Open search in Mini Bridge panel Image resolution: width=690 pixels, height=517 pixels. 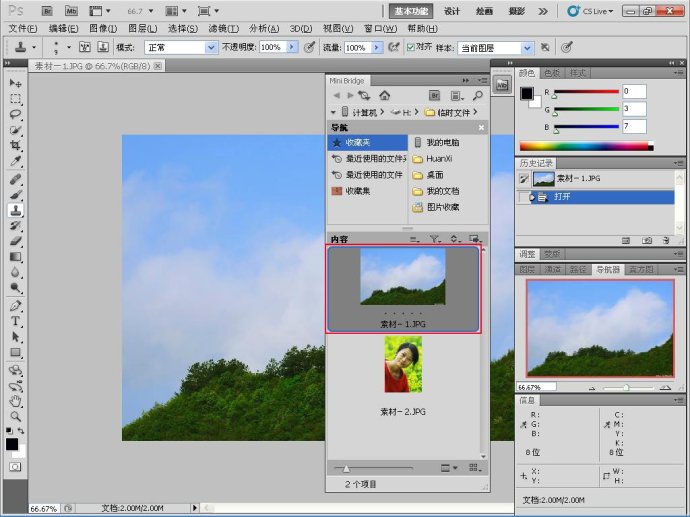tap(478, 95)
